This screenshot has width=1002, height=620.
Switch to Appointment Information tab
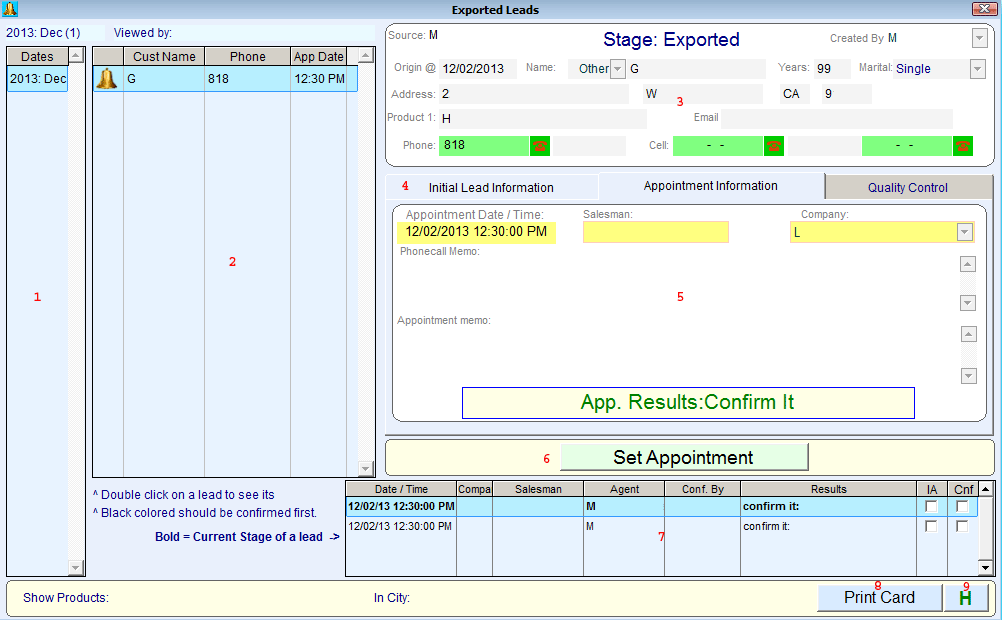711,186
